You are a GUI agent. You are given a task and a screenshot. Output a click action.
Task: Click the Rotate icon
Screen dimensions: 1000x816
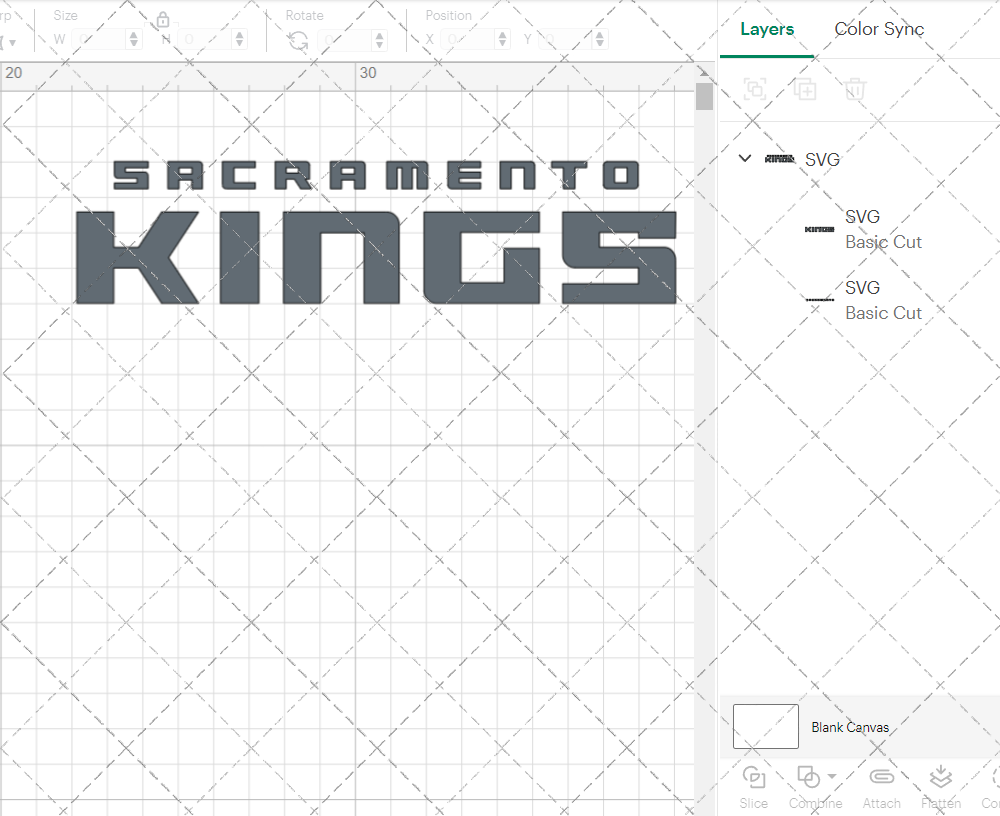(298, 41)
